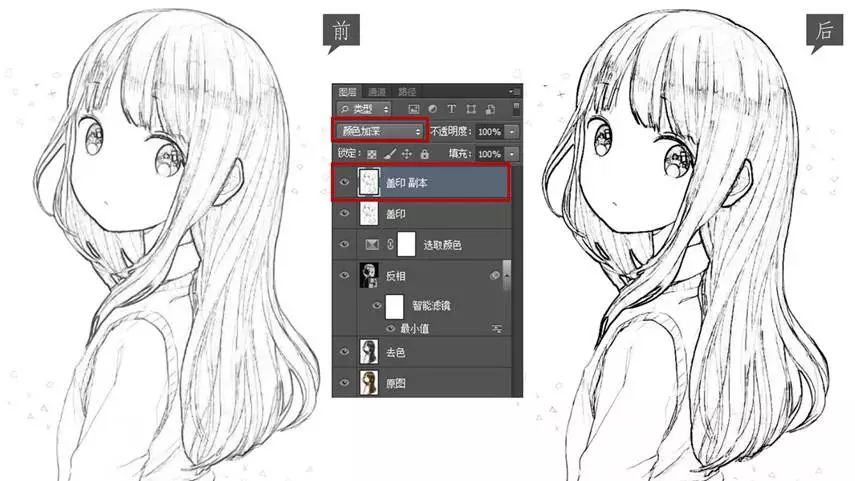Hide the 原图 layer
This screenshot has height=481, width=855.
[x=345, y=383]
